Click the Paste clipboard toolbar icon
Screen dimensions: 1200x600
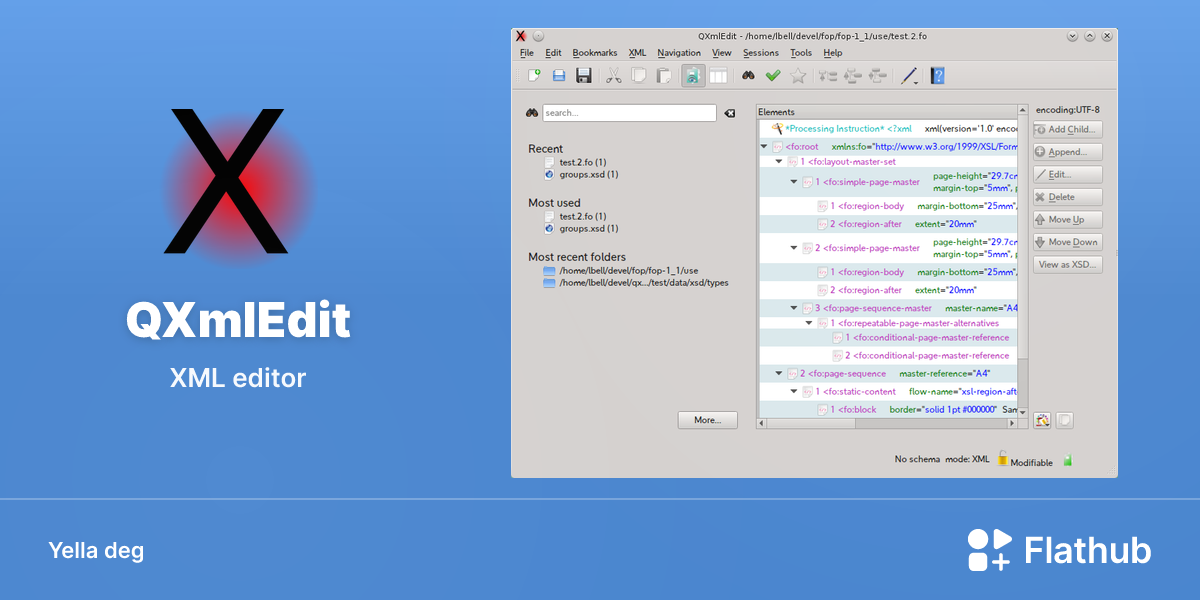pyautogui.click(x=663, y=75)
